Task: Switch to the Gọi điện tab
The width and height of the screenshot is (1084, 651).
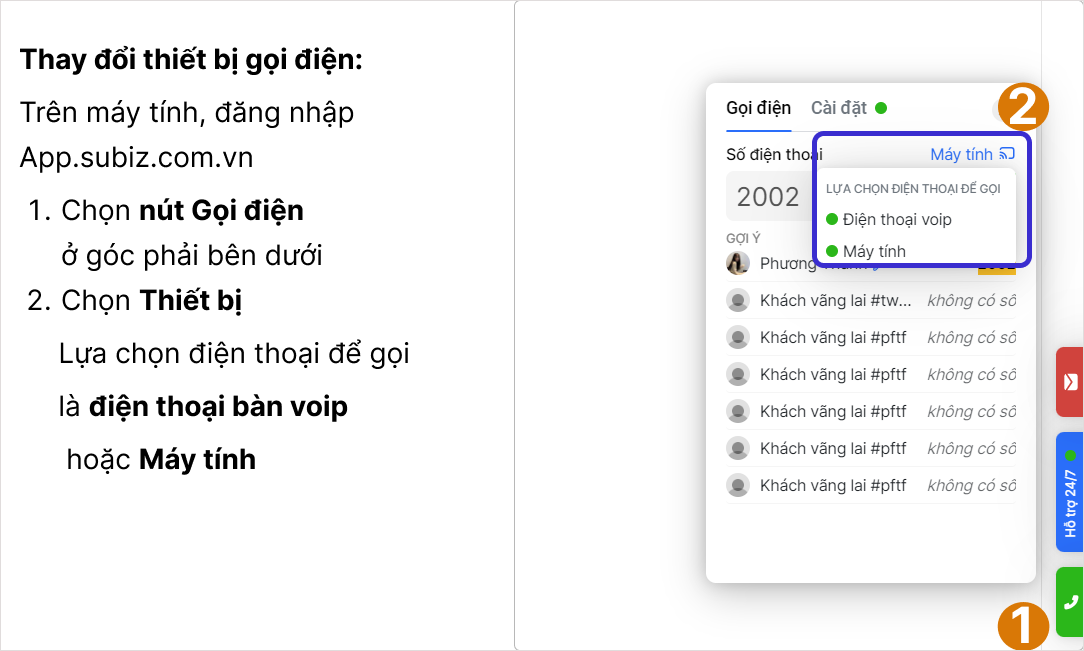Action: click(x=758, y=108)
